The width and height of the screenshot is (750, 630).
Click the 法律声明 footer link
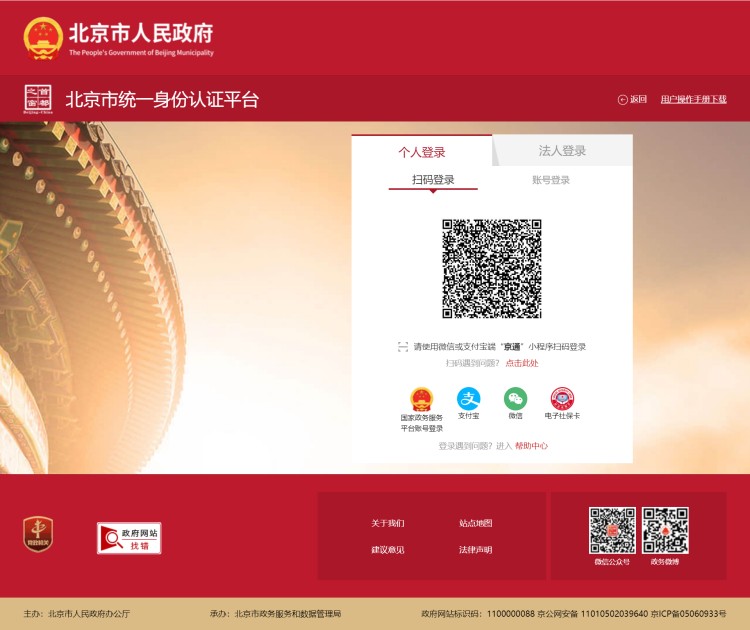(475, 549)
